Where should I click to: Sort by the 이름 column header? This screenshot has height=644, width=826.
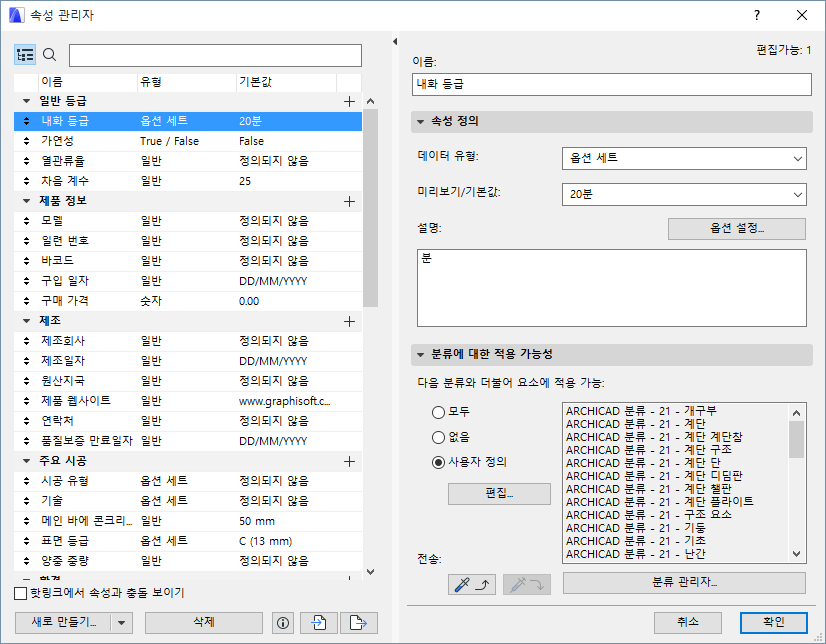[x=88, y=82]
